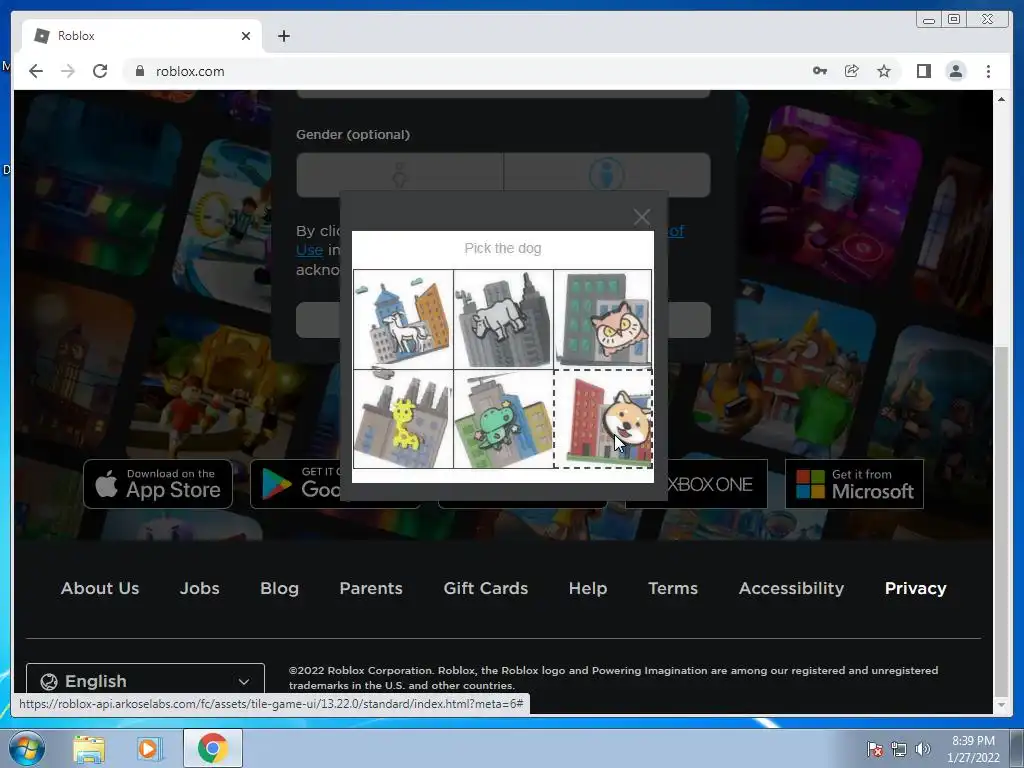The width and height of the screenshot is (1024, 768).
Task: Select the white llama tile
Action: tap(403, 319)
